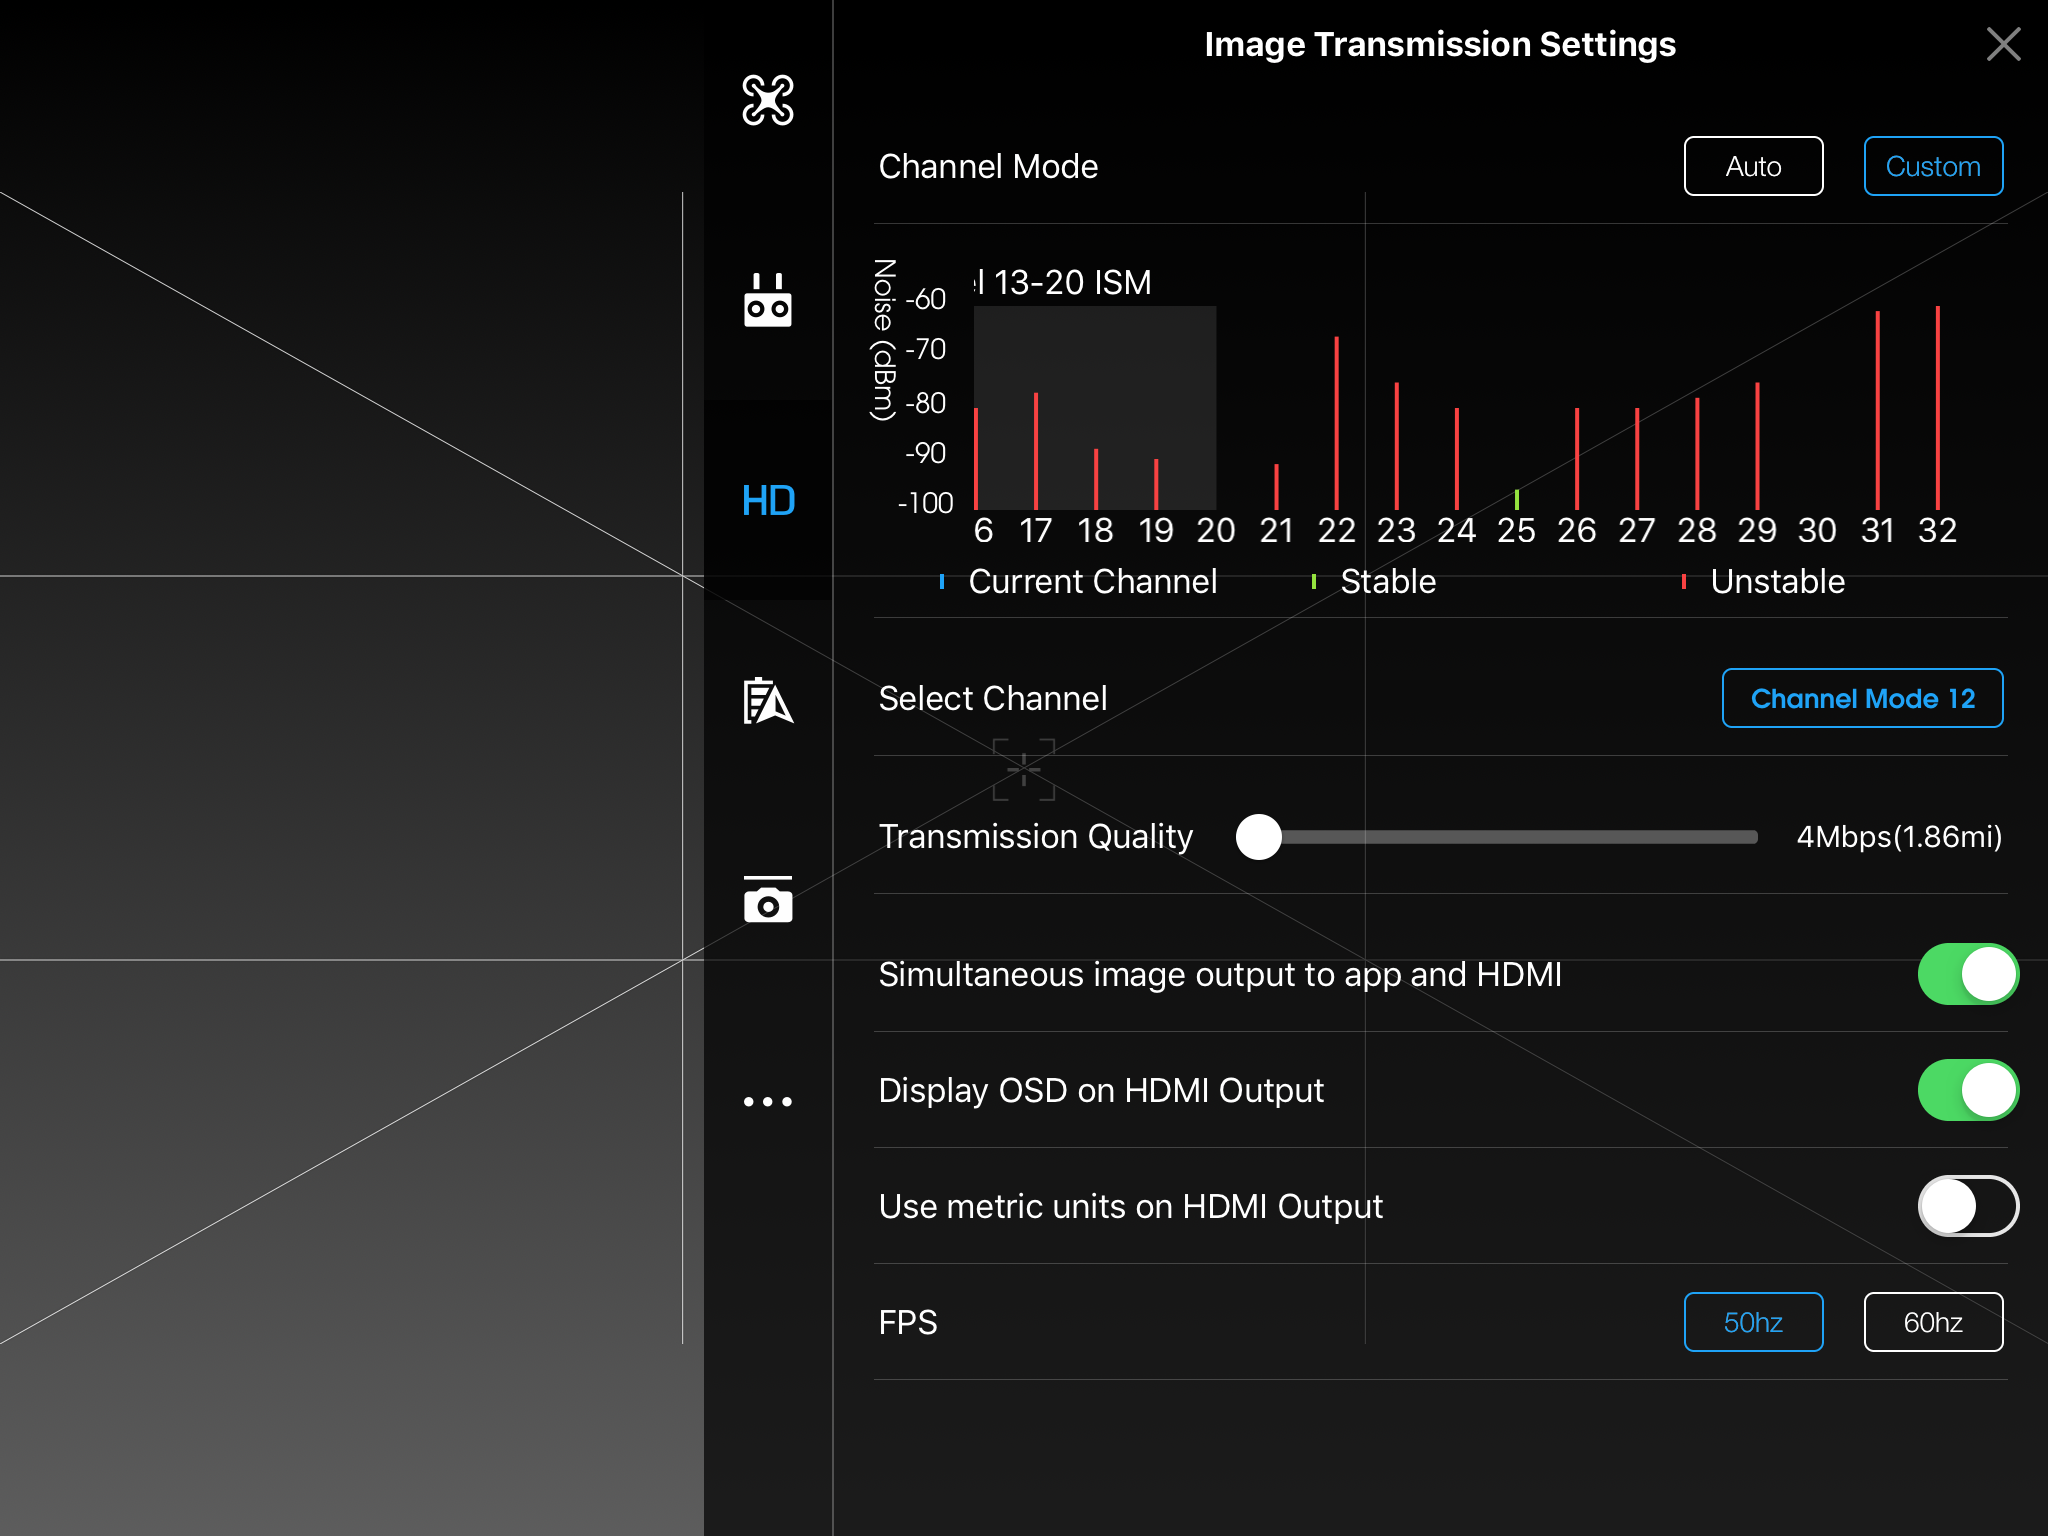This screenshot has width=2048, height=1536.
Task: Click the 13-20 ISM shaded channel range
Action: point(1095,408)
